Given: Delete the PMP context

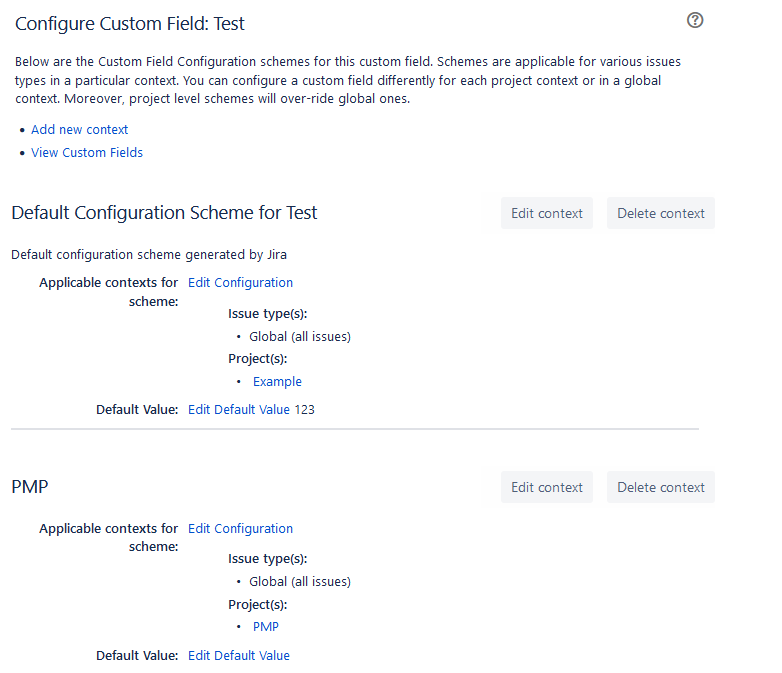Looking at the screenshot, I should (x=660, y=487).
